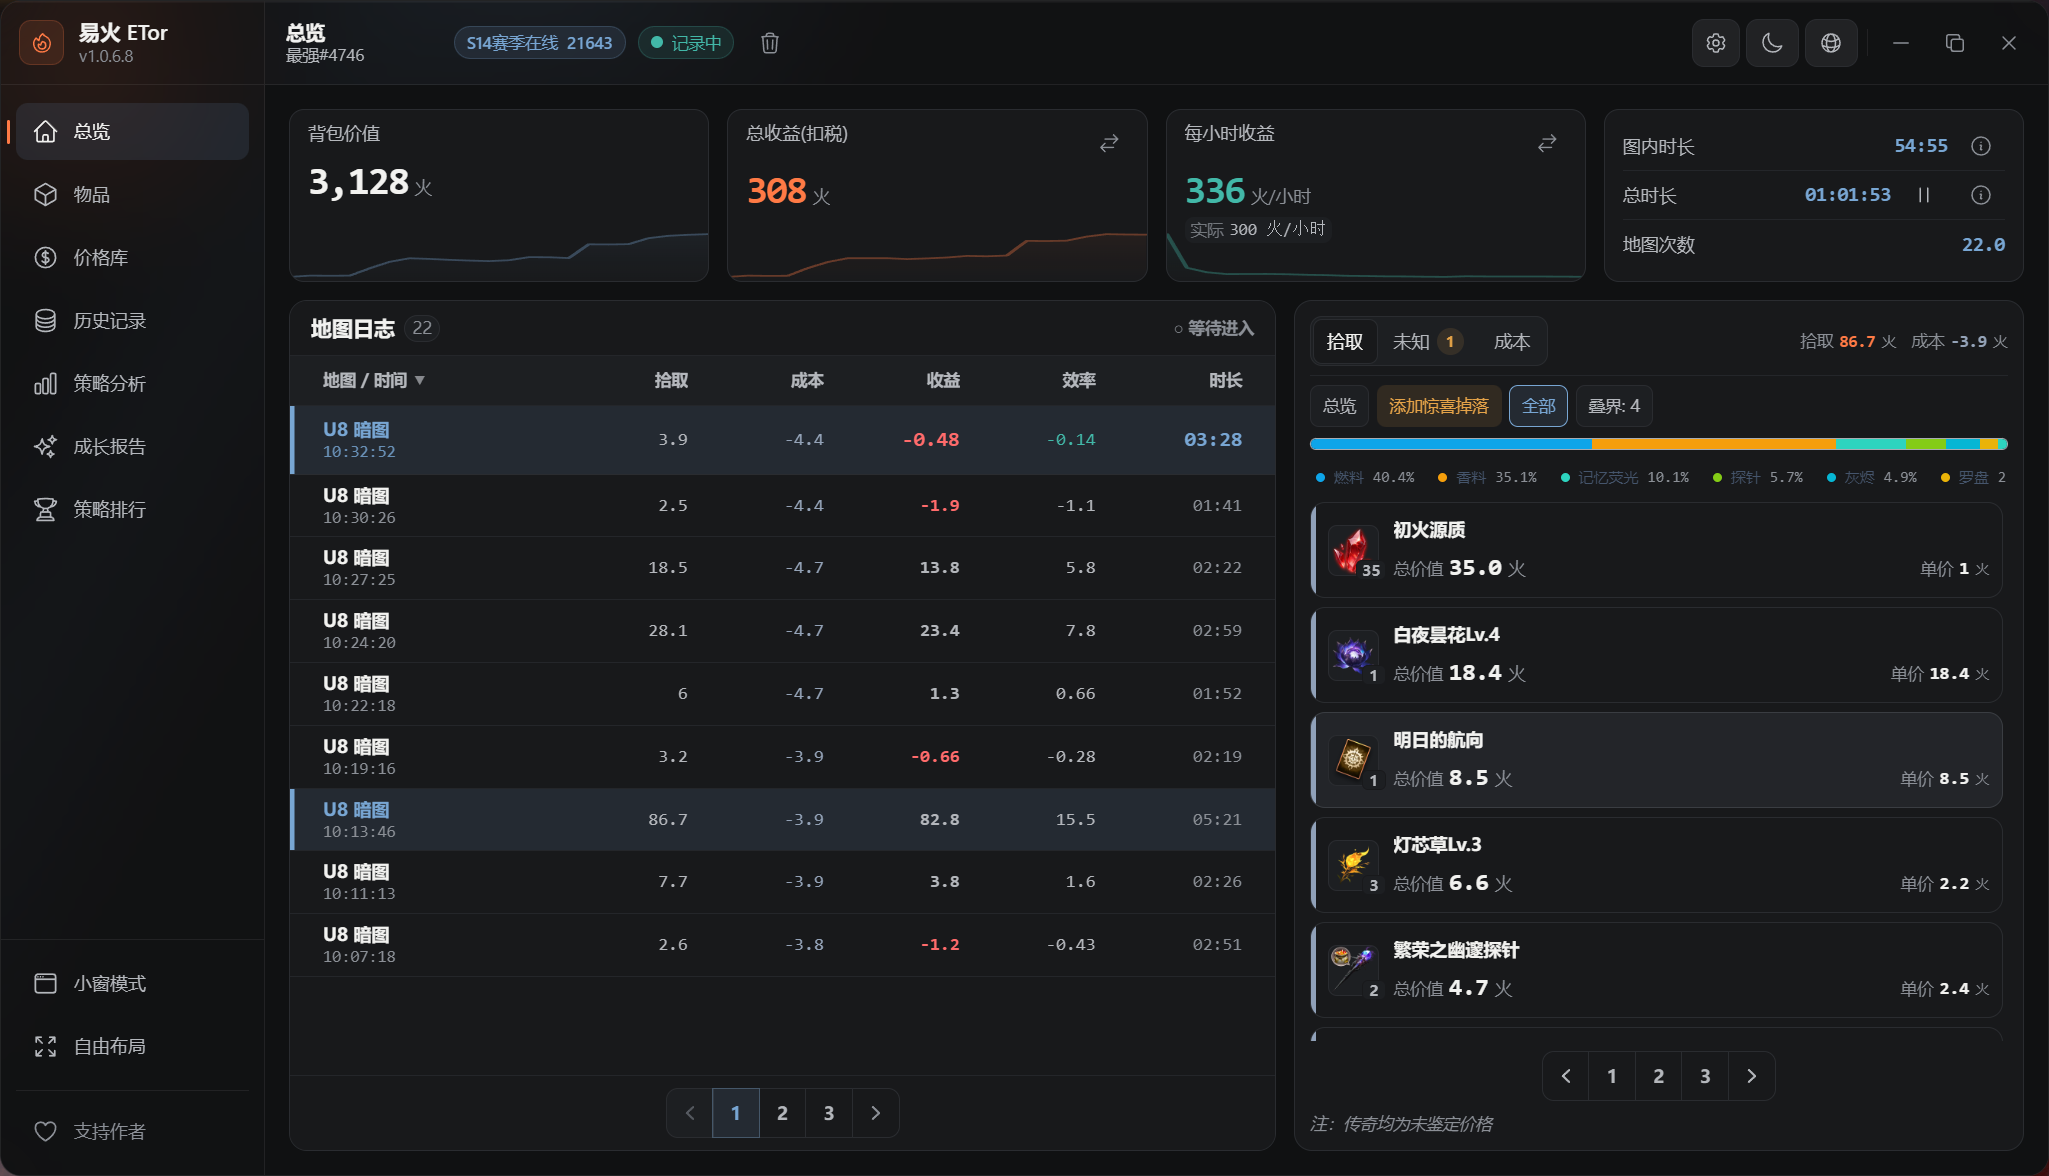Screen dimensions: 2049x1176
Task: Open 初火源质 item card
Action: pyautogui.click(x=1656, y=550)
